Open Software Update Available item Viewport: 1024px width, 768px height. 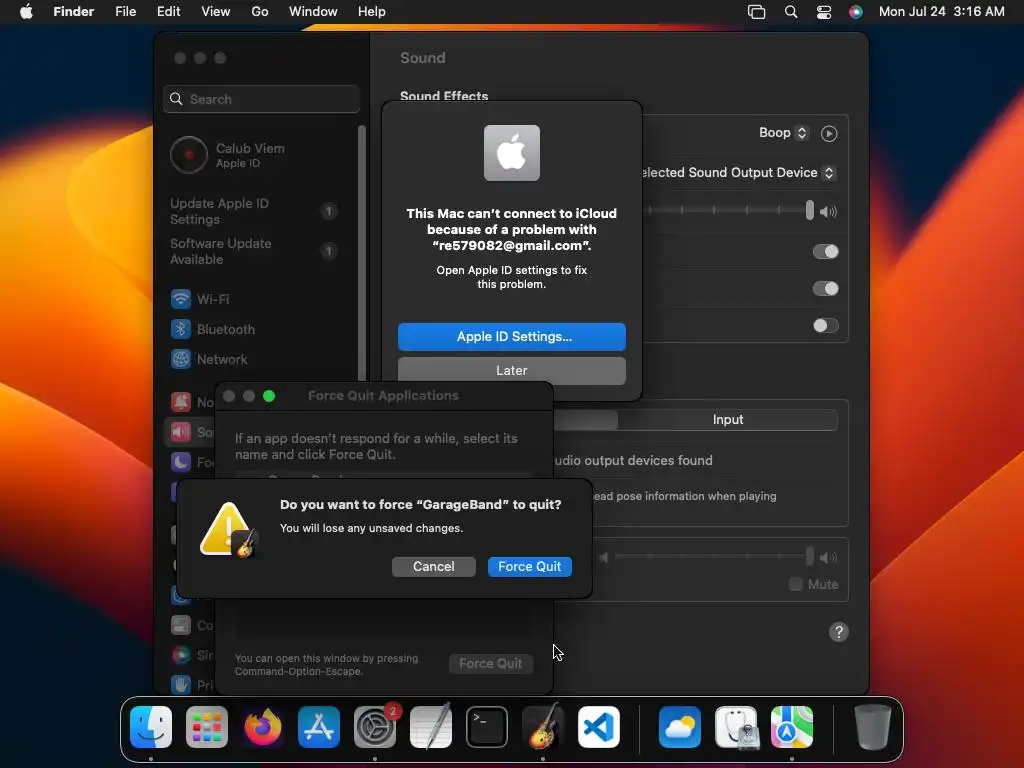click(255, 251)
